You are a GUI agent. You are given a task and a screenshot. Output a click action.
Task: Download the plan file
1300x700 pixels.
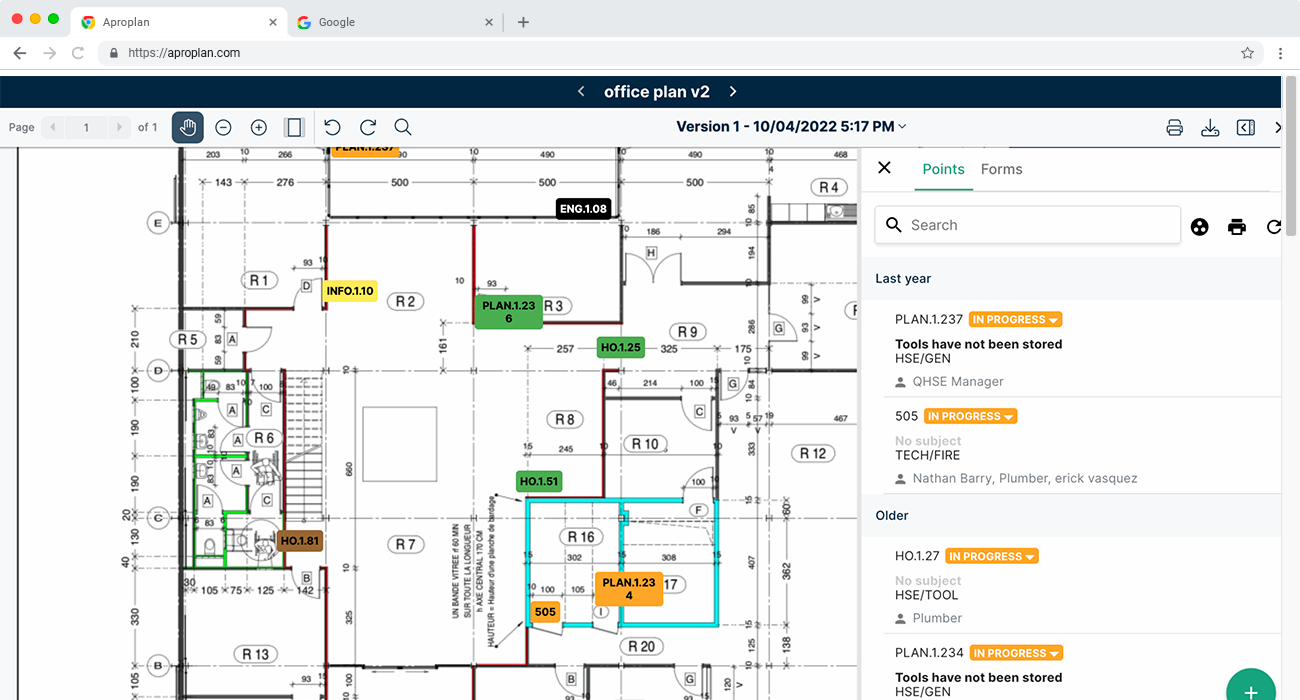(x=1210, y=127)
